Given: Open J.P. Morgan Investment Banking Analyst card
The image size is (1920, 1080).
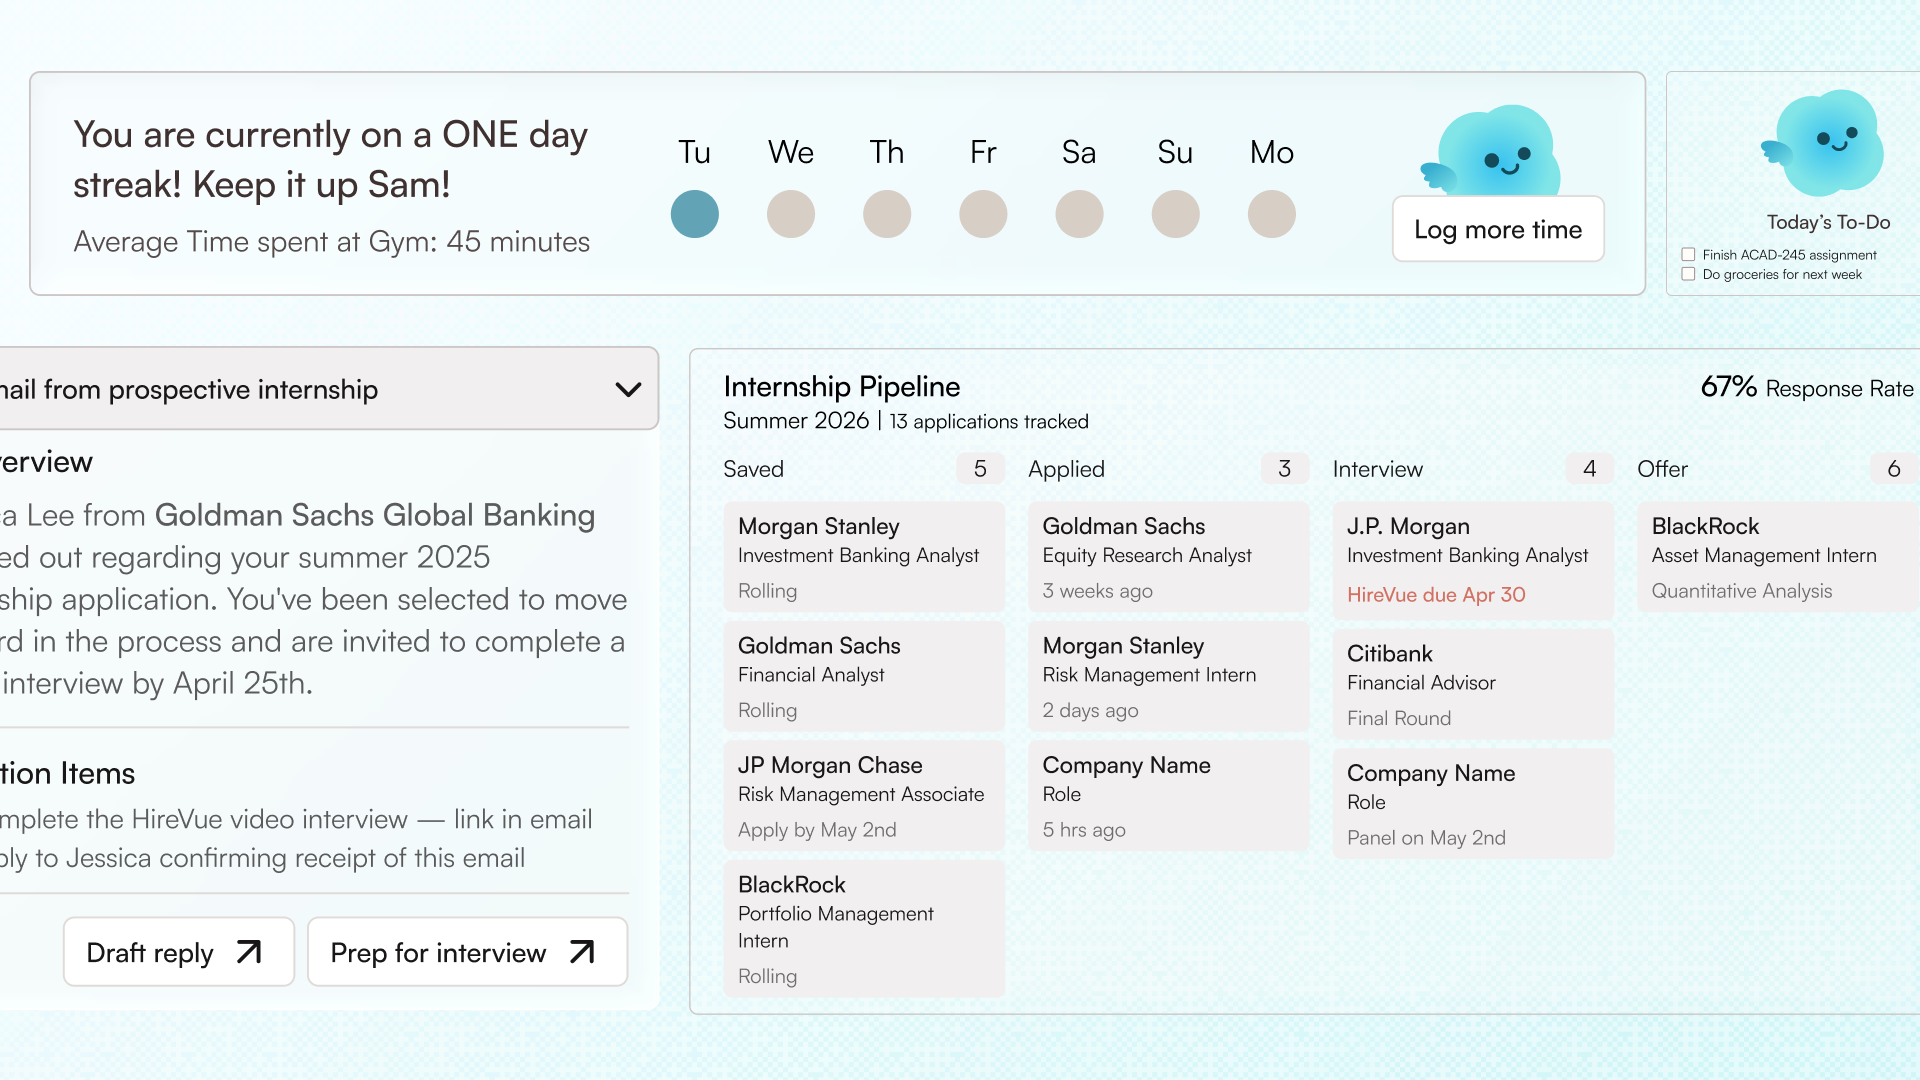Looking at the screenshot, I should (x=1473, y=561).
